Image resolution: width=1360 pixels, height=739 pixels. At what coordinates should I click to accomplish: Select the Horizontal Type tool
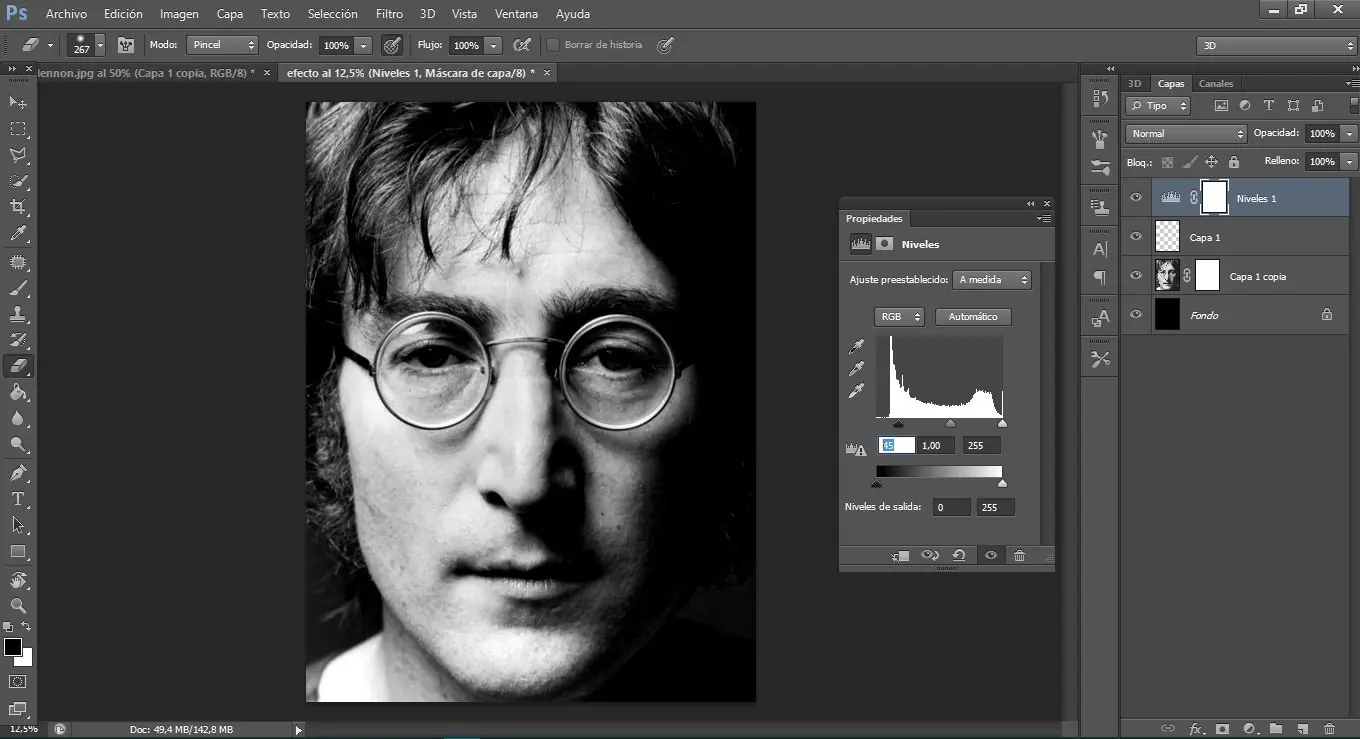[18, 498]
